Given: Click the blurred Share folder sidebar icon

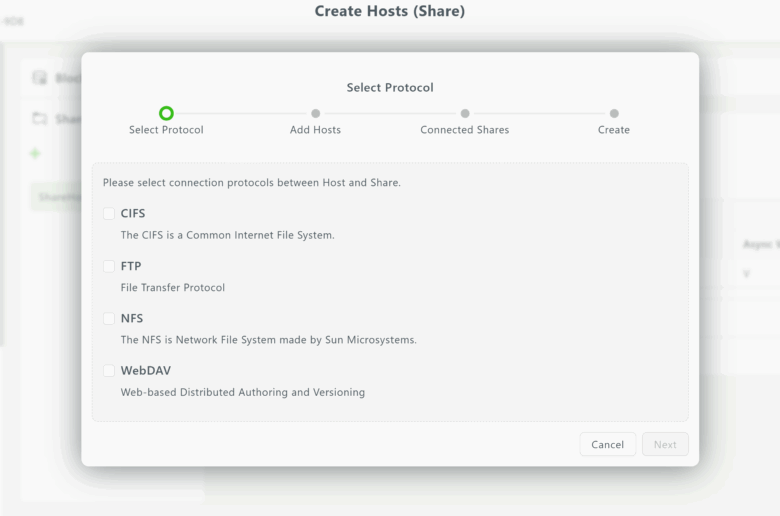Looking at the screenshot, I should [40, 119].
